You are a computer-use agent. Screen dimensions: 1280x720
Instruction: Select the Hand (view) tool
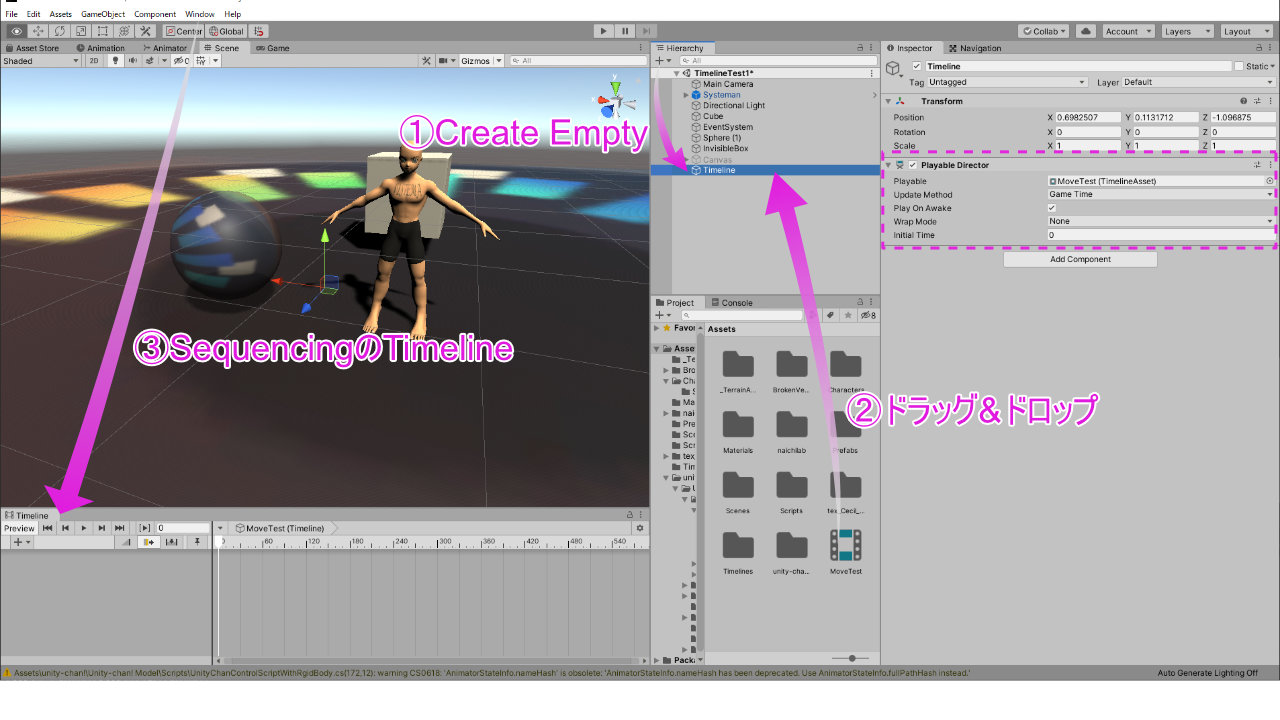coord(17,31)
